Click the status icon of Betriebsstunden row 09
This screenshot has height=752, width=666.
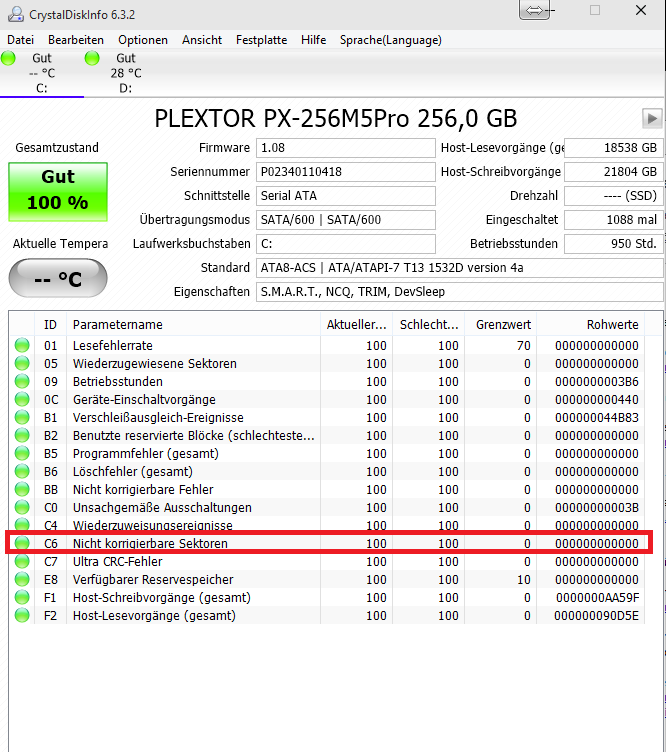22,381
